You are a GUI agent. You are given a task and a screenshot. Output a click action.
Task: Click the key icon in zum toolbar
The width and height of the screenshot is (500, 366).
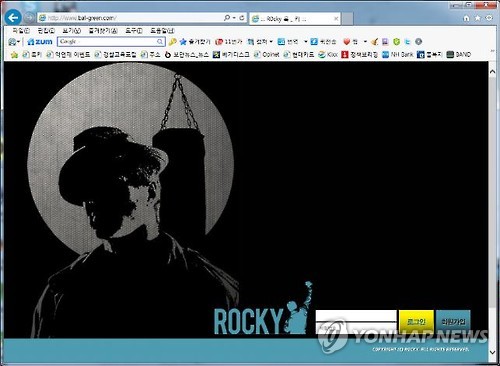click(172, 42)
